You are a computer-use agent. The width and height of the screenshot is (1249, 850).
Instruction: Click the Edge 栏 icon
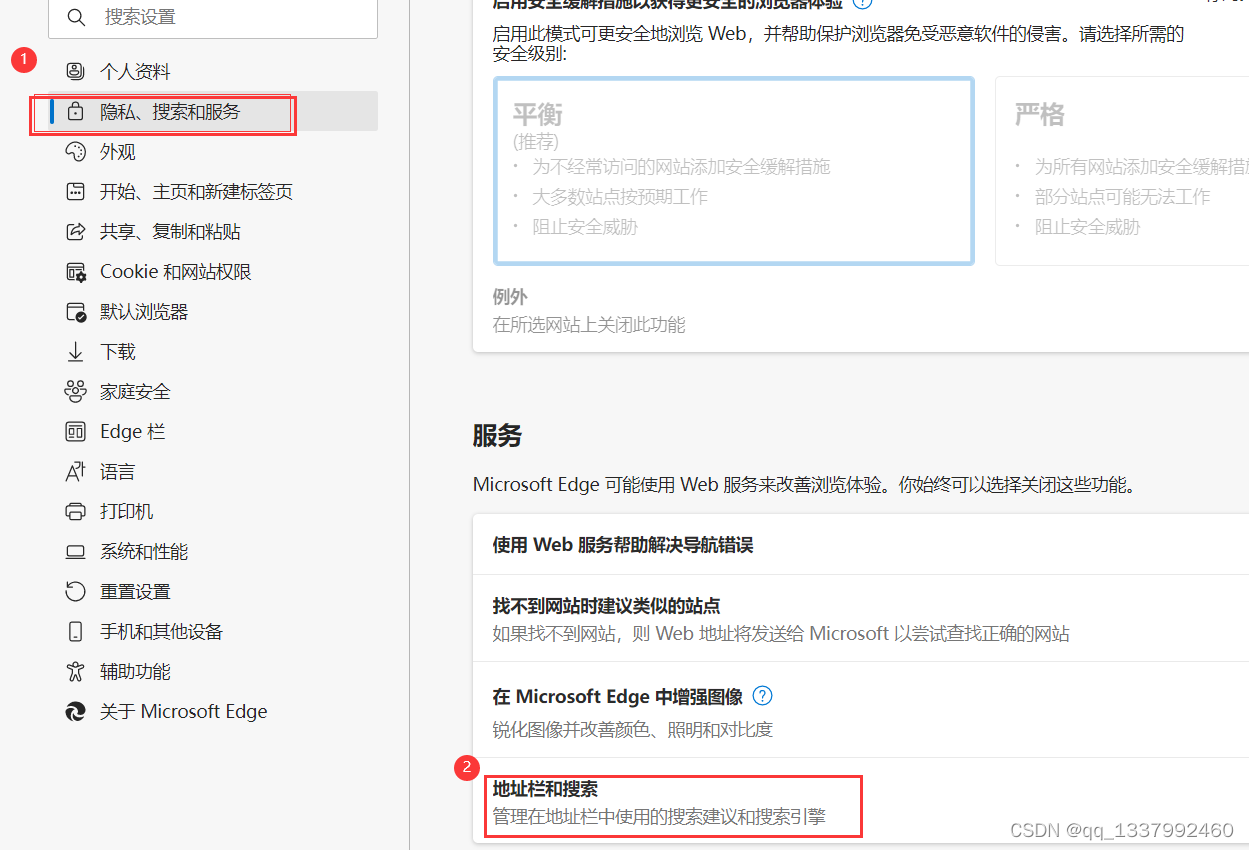[75, 431]
